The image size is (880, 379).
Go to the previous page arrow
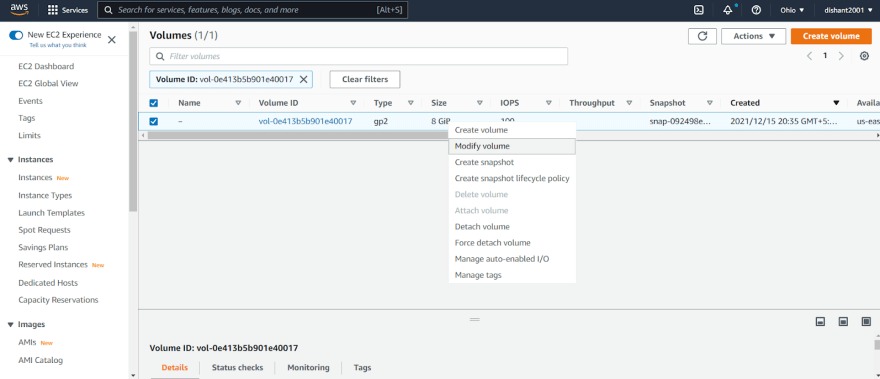coord(809,56)
